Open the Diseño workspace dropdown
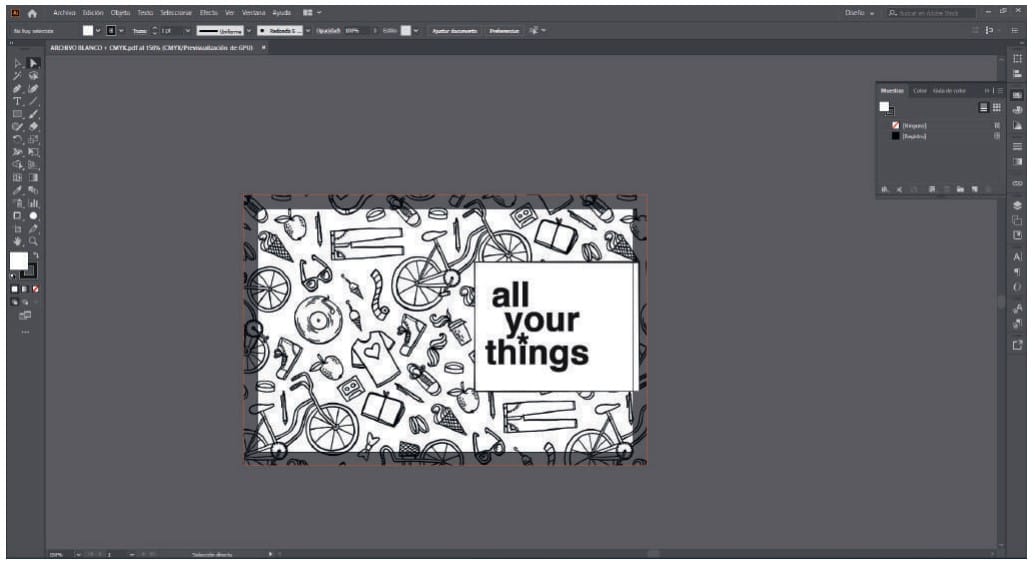Screen dimensions: 1035x566 858,13
